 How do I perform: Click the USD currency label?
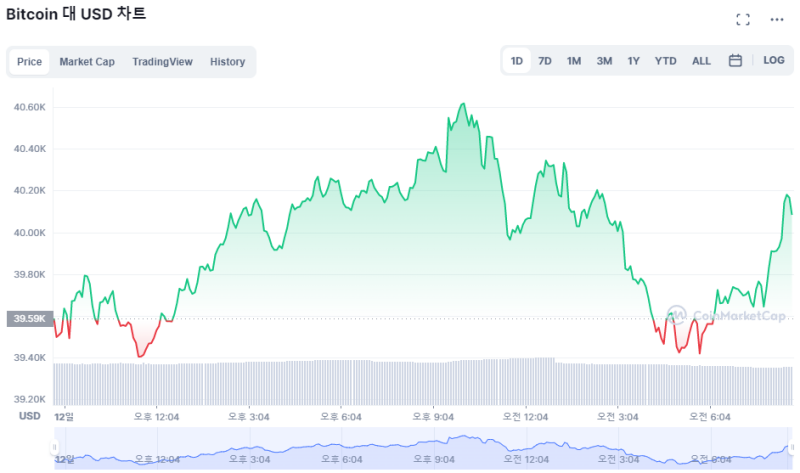point(30,416)
